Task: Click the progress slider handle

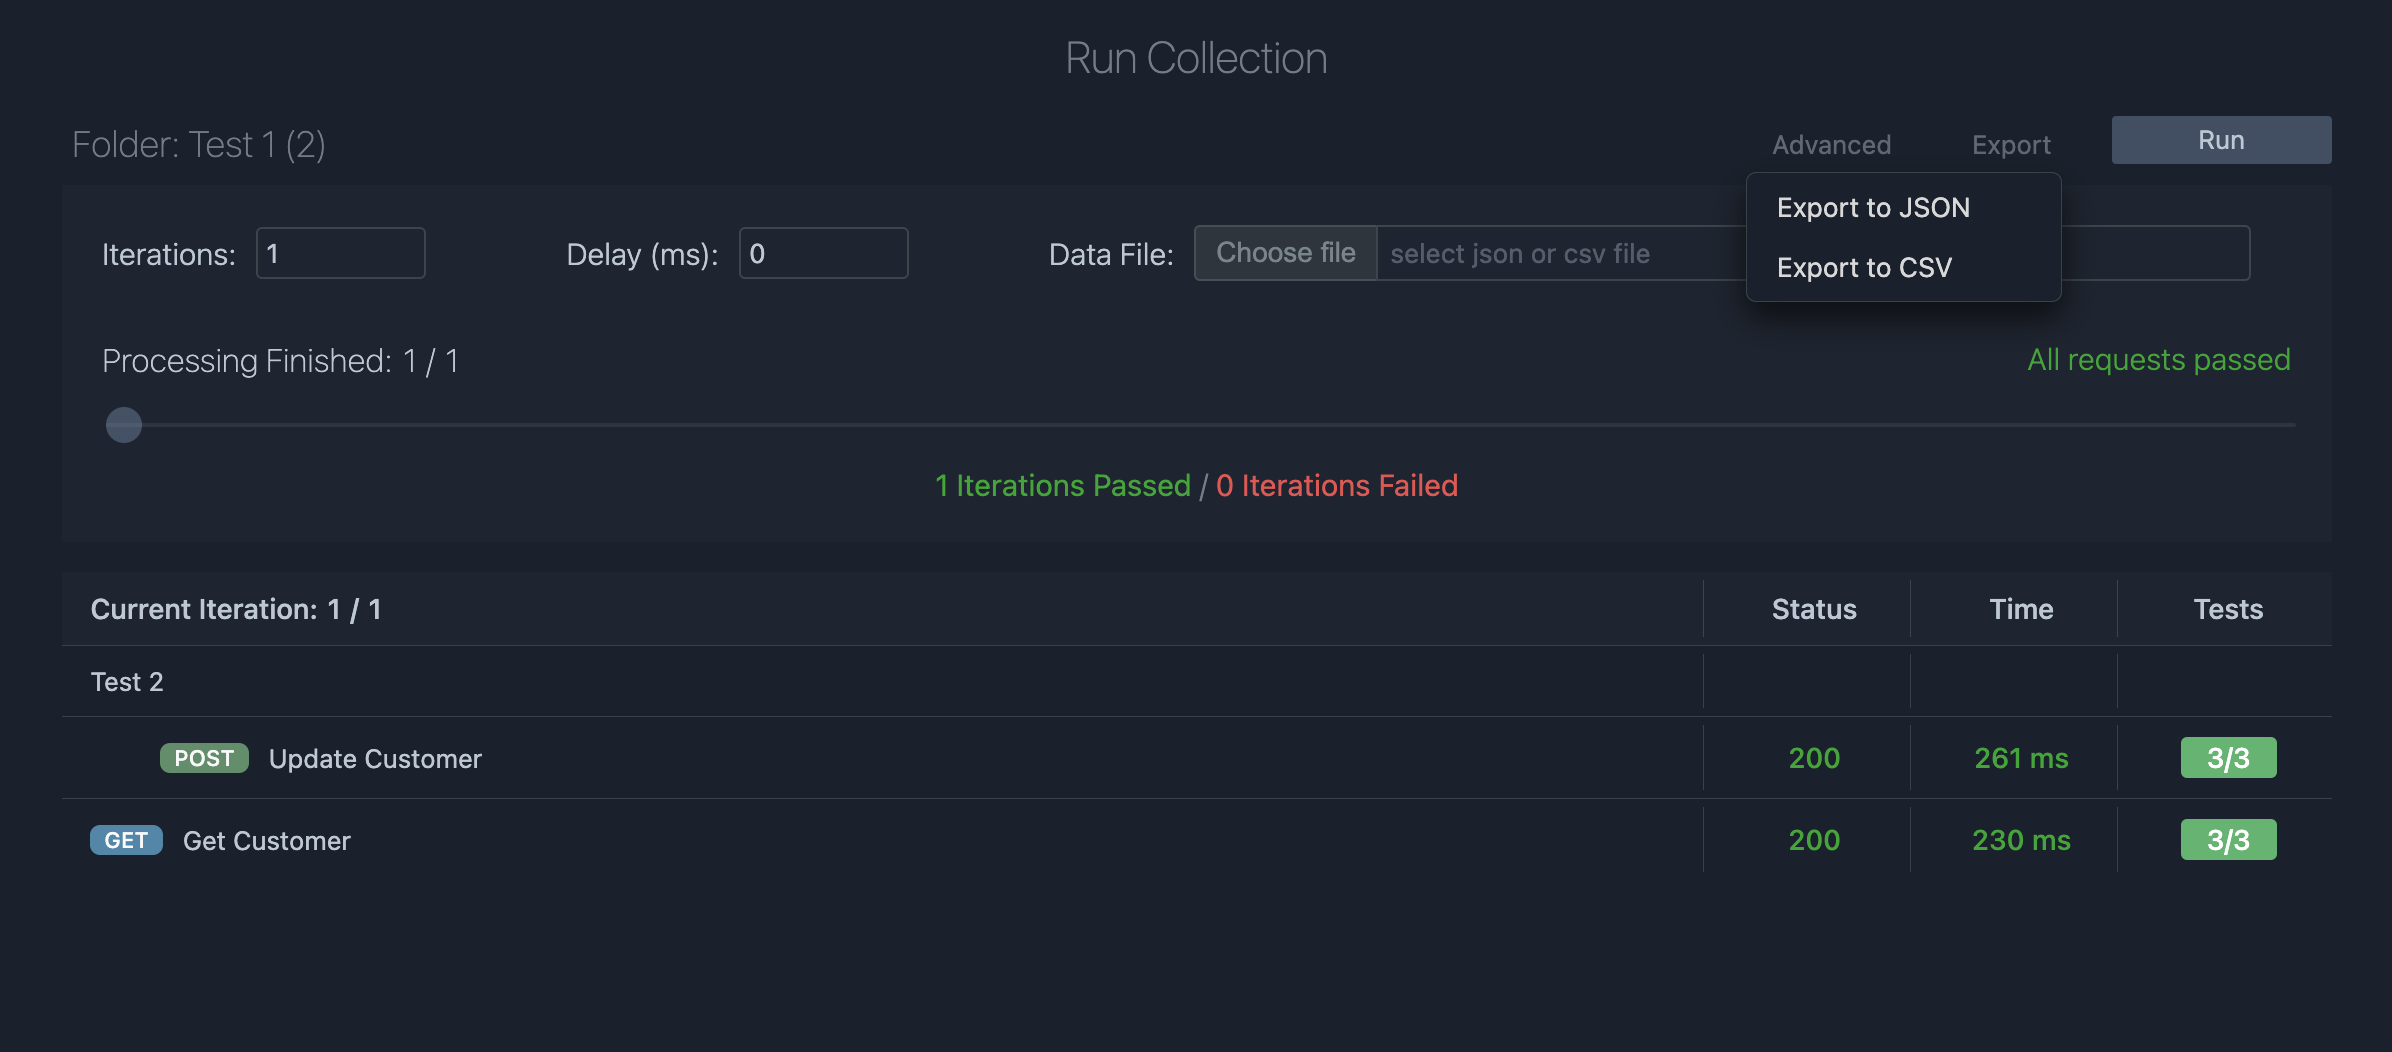Action: point(123,424)
